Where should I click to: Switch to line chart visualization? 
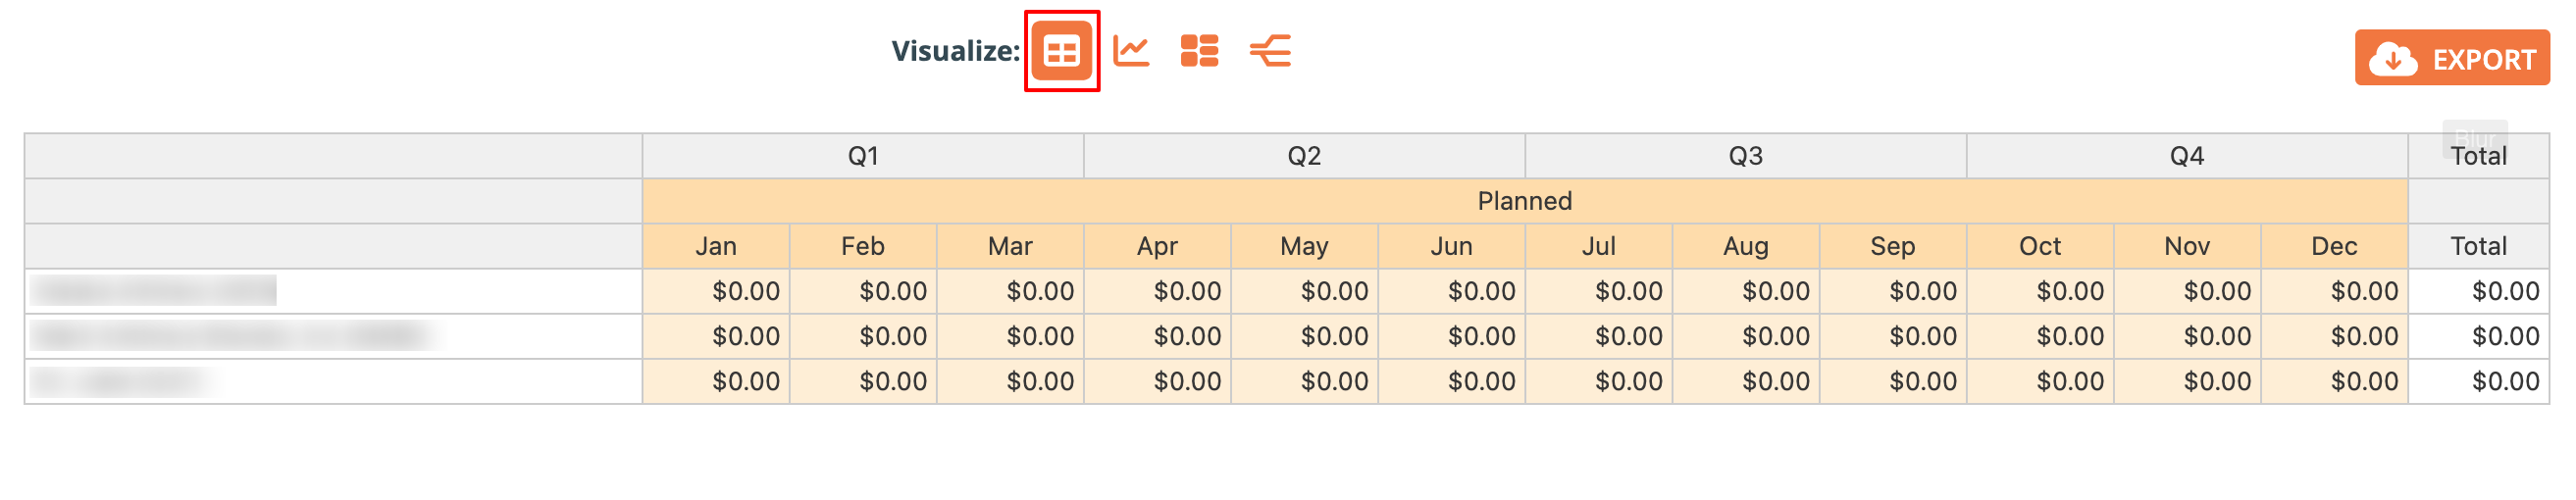tap(1131, 51)
